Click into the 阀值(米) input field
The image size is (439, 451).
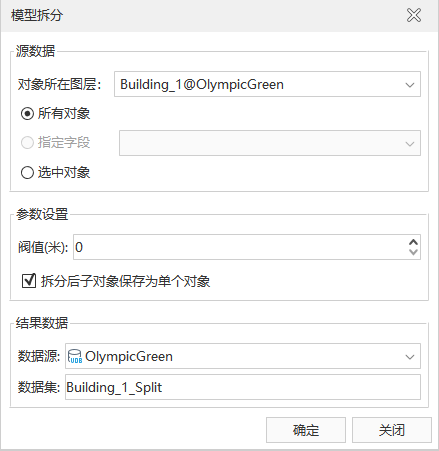pyautogui.click(x=240, y=247)
